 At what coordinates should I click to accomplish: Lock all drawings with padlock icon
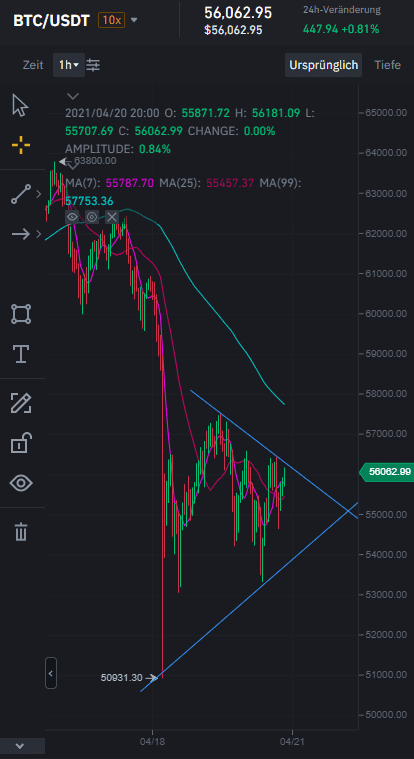(21, 442)
